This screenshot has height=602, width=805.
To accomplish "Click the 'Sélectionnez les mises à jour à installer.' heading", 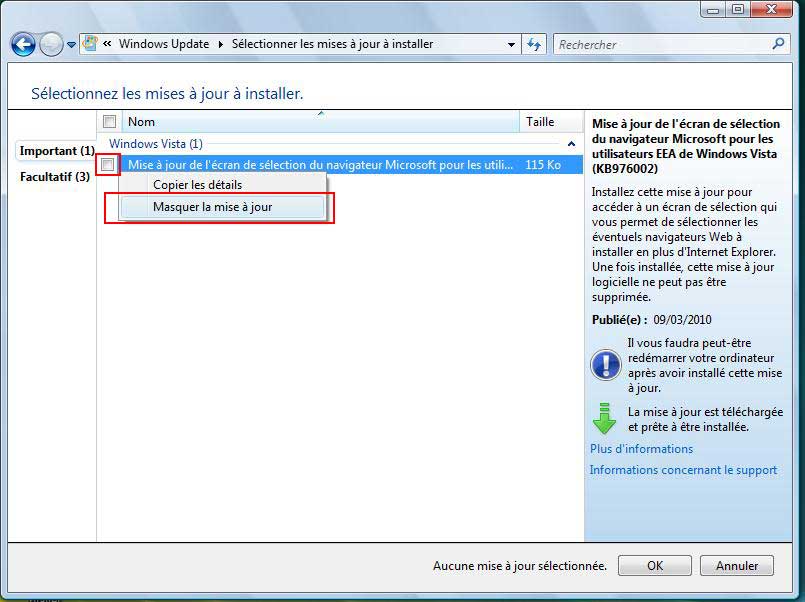I will coord(167,93).
